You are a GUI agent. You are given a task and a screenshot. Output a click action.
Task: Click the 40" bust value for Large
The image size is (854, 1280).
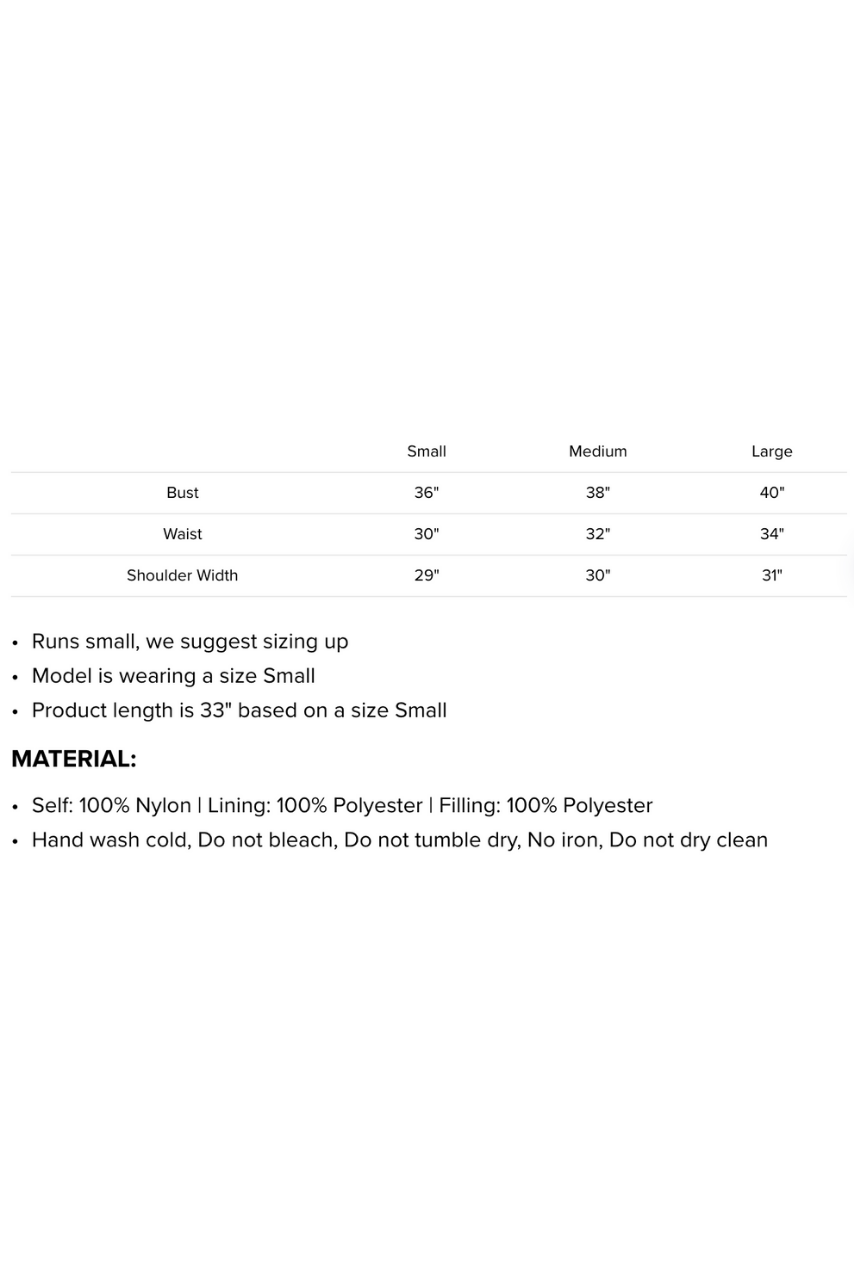click(771, 492)
